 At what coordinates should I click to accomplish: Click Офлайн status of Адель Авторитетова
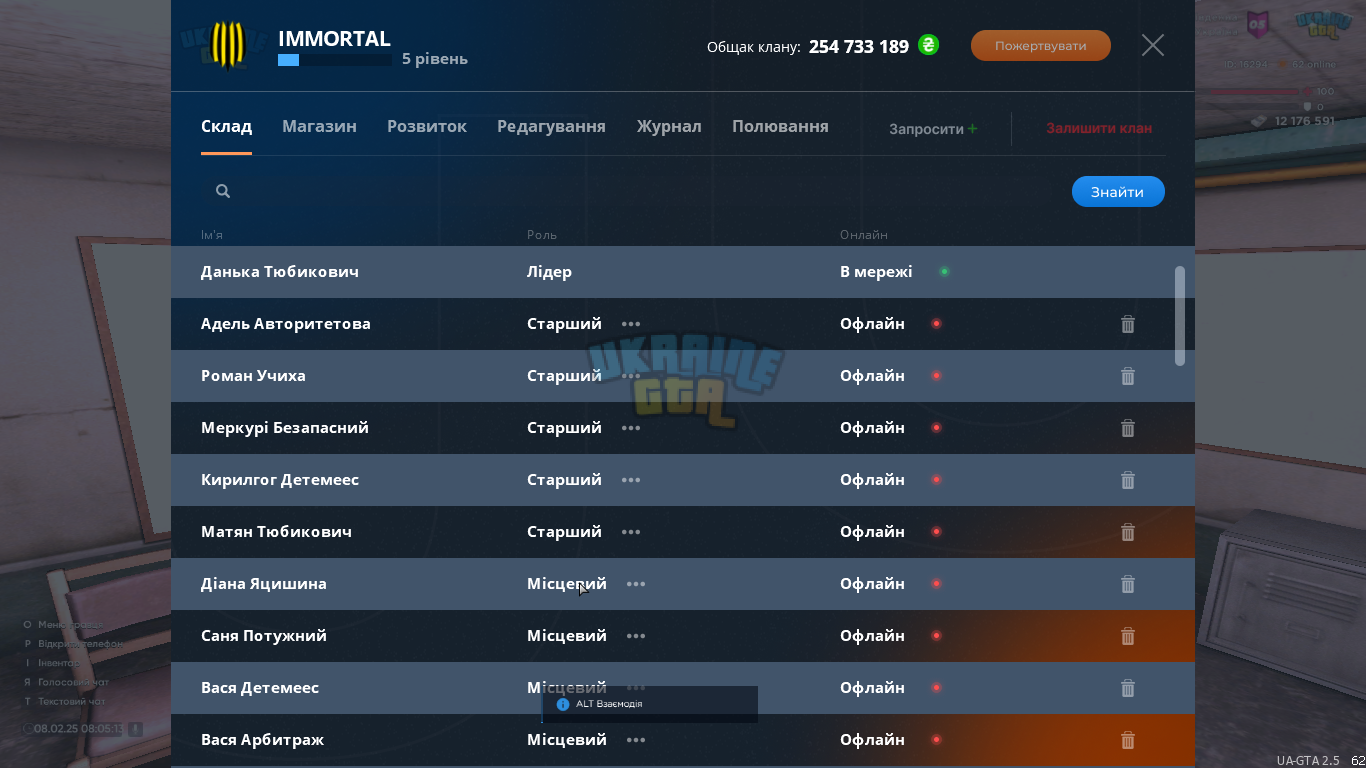coord(872,324)
